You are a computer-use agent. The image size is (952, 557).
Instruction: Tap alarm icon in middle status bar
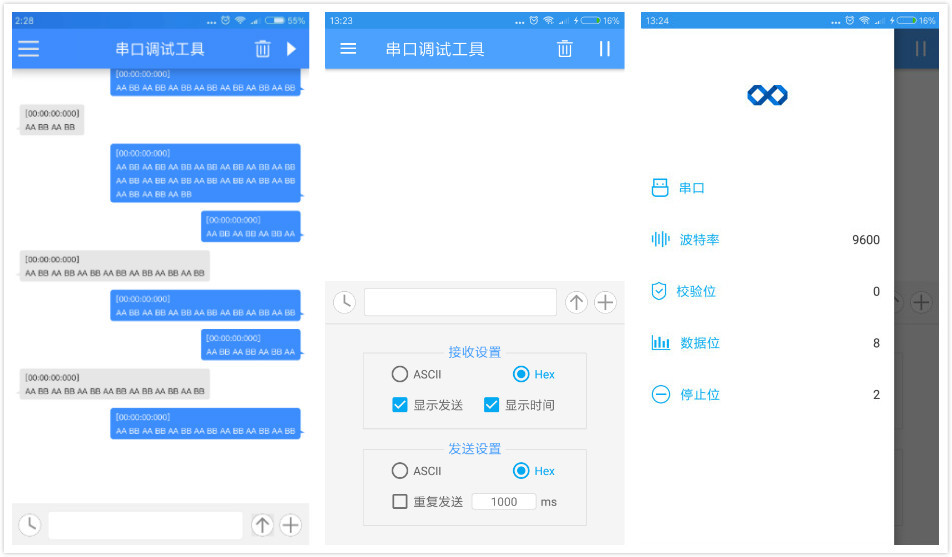point(534,20)
